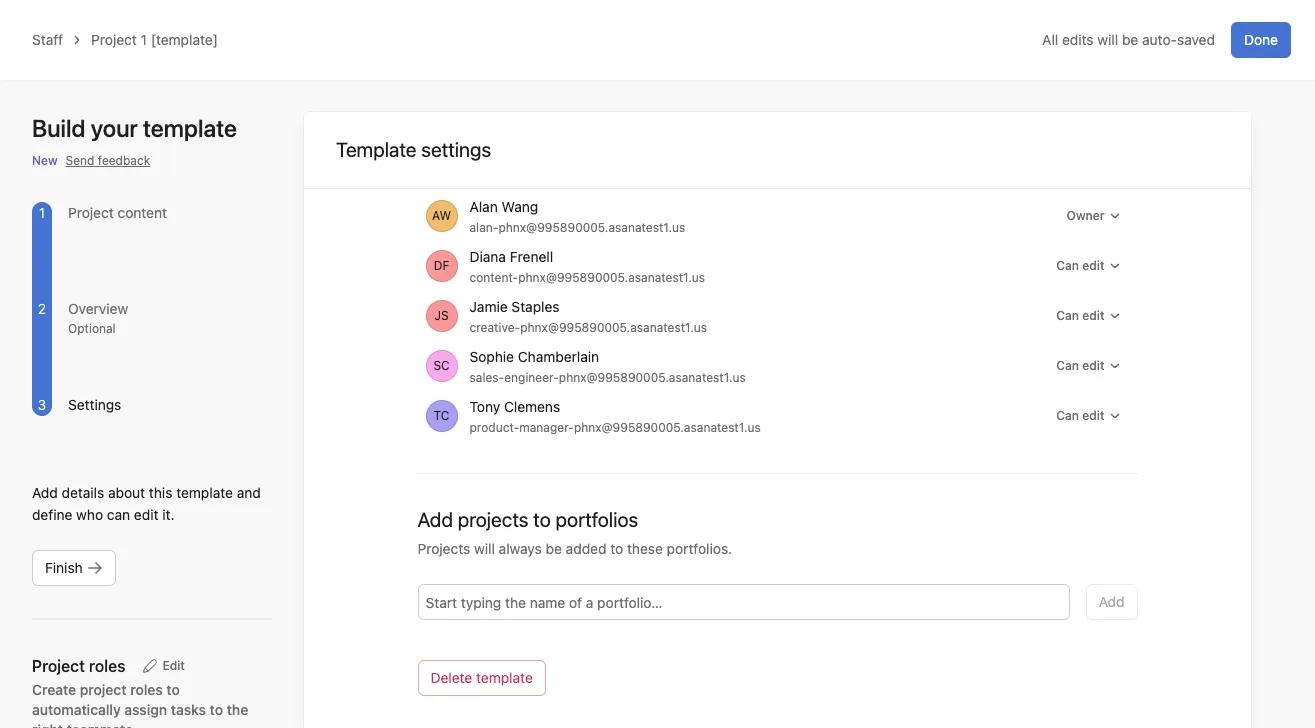This screenshot has height=728, width=1315.
Task: Change Tony Clemens' Can edit permission
Action: (x=1088, y=416)
